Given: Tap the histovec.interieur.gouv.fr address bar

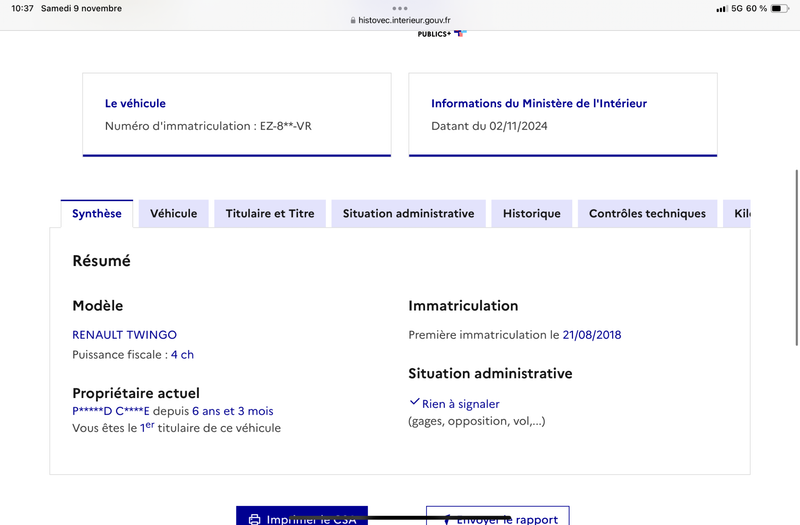Looking at the screenshot, I should (400, 20).
